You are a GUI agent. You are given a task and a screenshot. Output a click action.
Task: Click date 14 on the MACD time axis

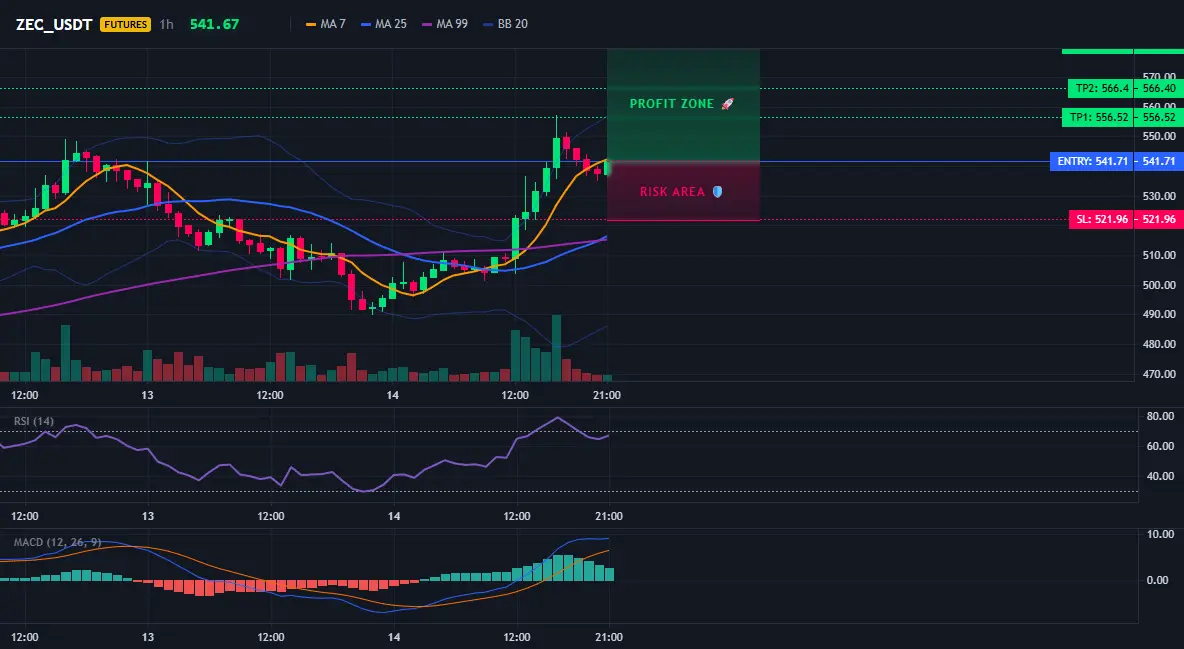(x=394, y=637)
